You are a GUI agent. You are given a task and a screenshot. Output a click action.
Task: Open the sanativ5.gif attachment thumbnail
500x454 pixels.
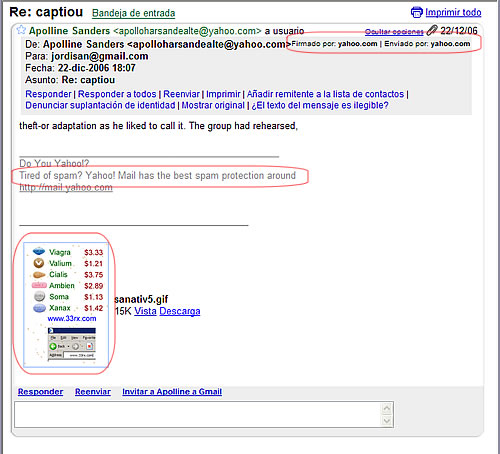(x=66, y=305)
